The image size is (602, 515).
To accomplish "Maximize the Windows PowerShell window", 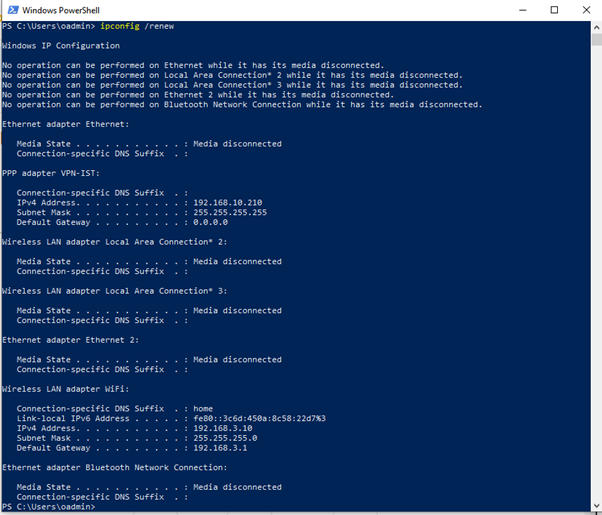I will pos(554,10).
